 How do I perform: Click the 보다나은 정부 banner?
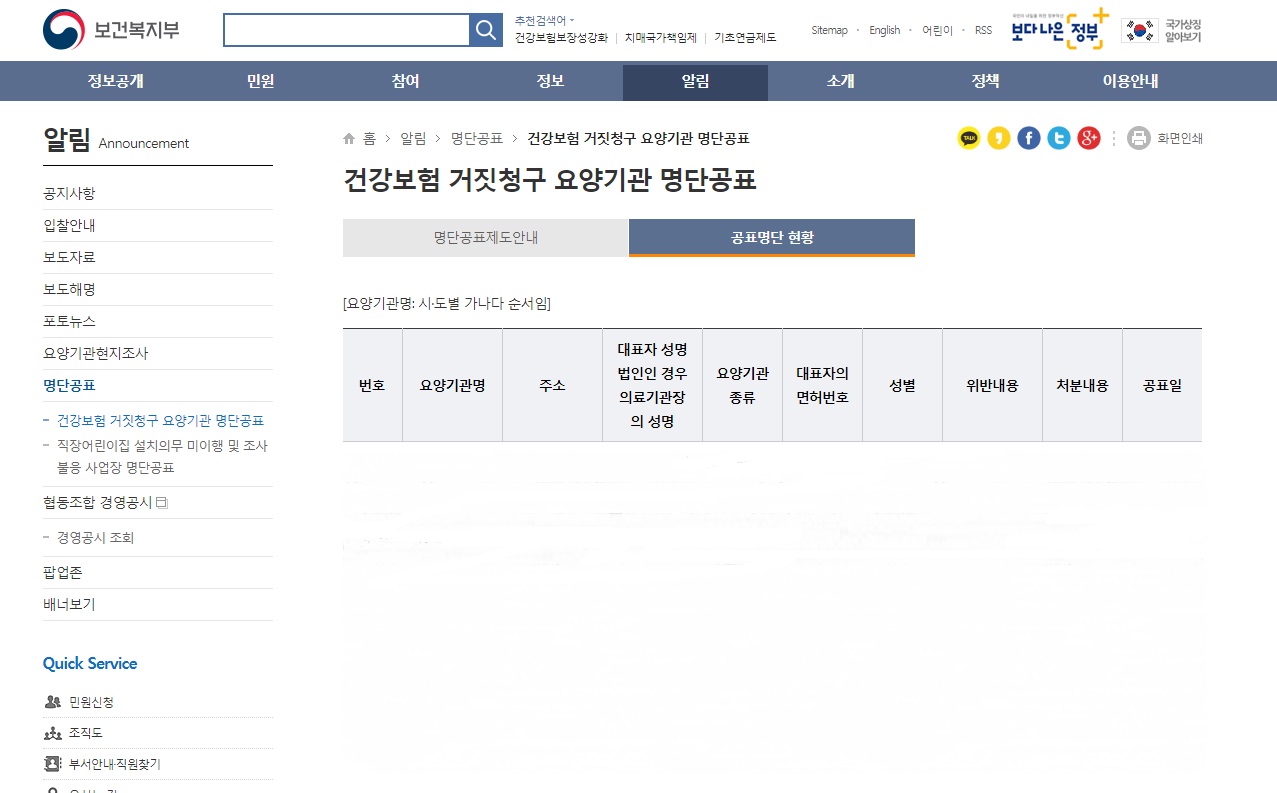1059,30
